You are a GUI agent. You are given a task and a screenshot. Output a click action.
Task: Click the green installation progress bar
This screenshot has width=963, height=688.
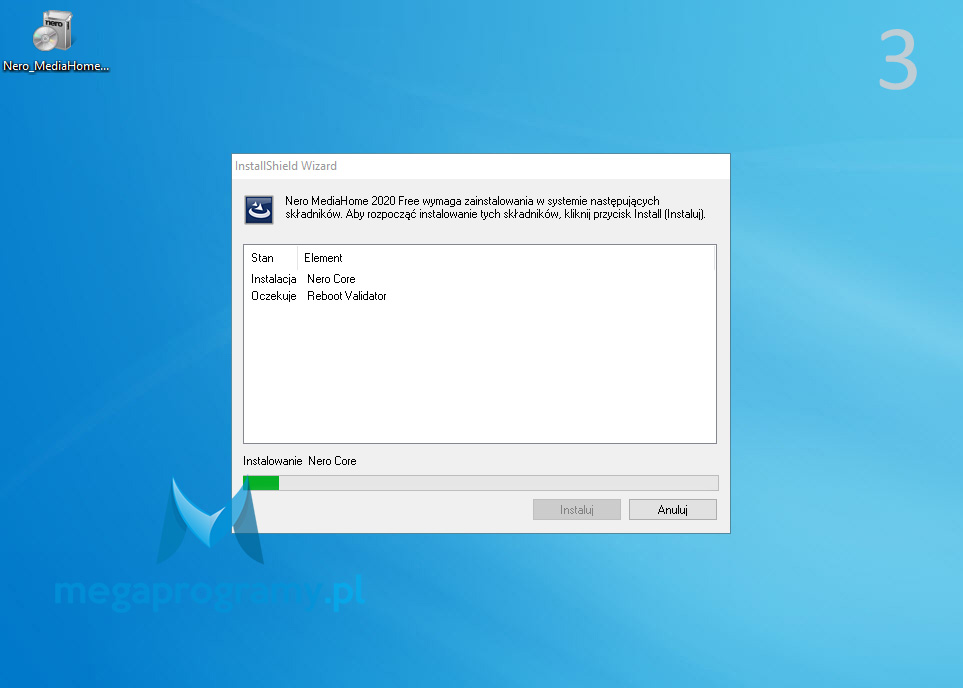click(x=481, y=483)
